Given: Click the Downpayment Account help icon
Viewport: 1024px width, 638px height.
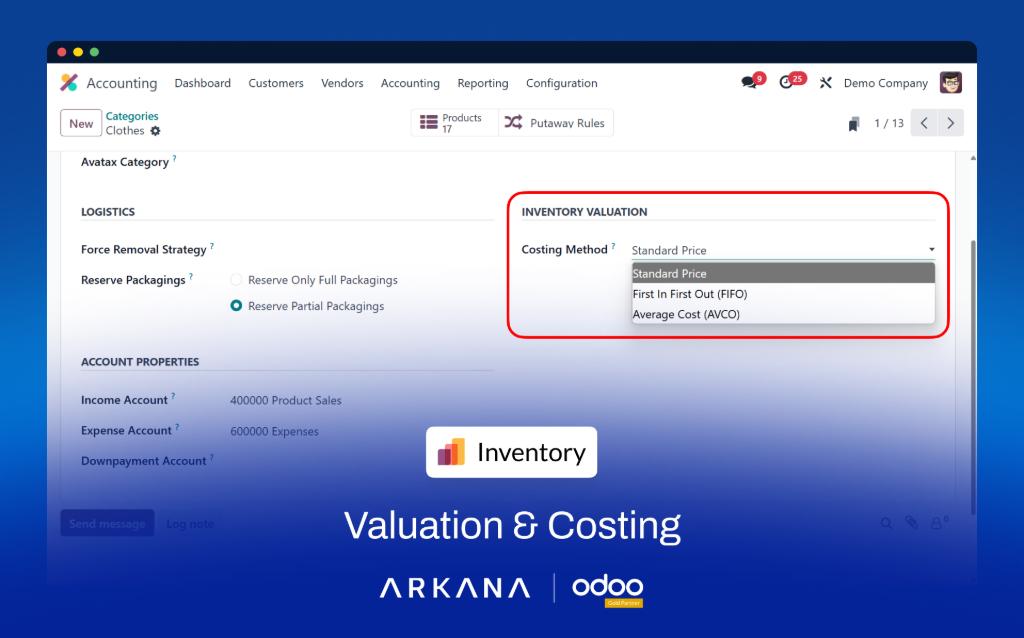Looking at the screenshot, I should [212, 457].
